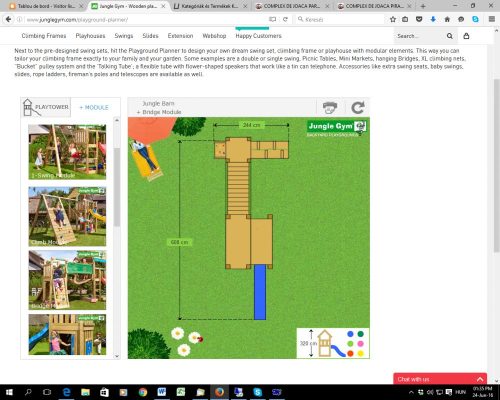Launch Chrome from the taskbar
Viewport: 500px width, 400px height.
[x=143, y=392]
